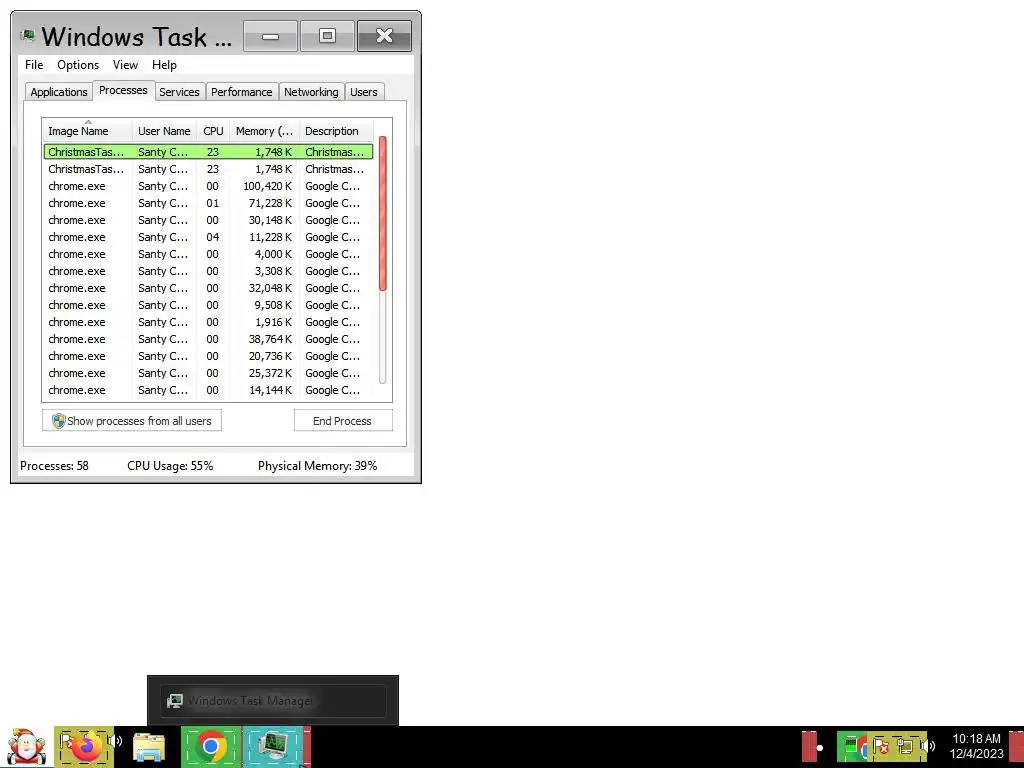The height and width of the screenshot is (768, 1024).
Task: Select chrome.exe row using 1,916 K memory
Action: 208,322
